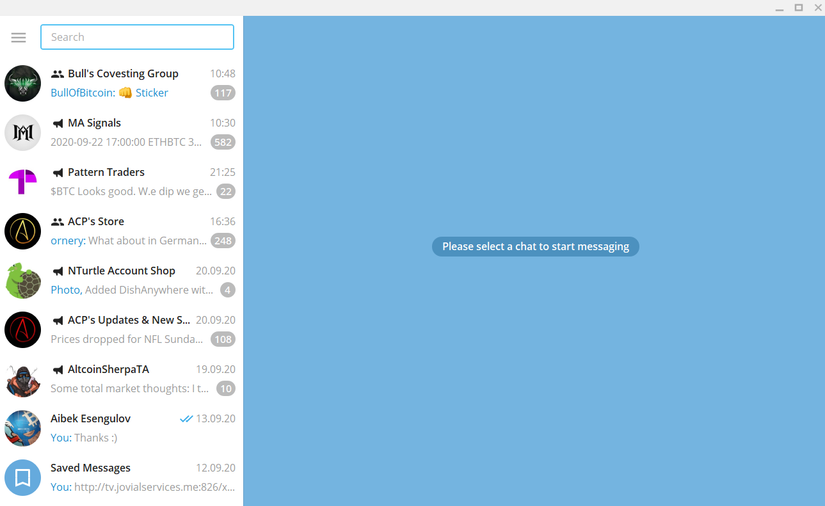
Task: Click the 108 unread badge
Action: (x=223, y=339)
